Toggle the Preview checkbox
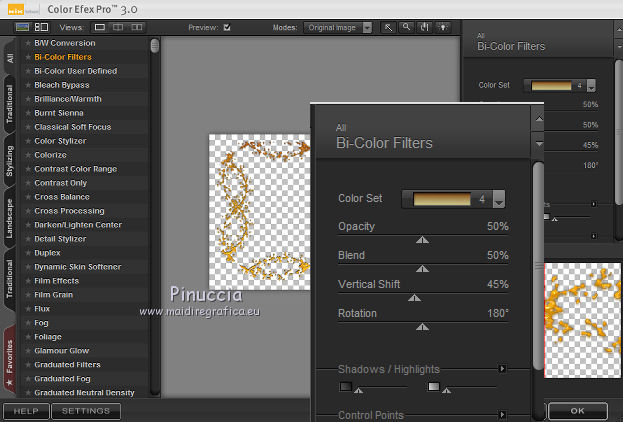 click(x=227, y=27)
